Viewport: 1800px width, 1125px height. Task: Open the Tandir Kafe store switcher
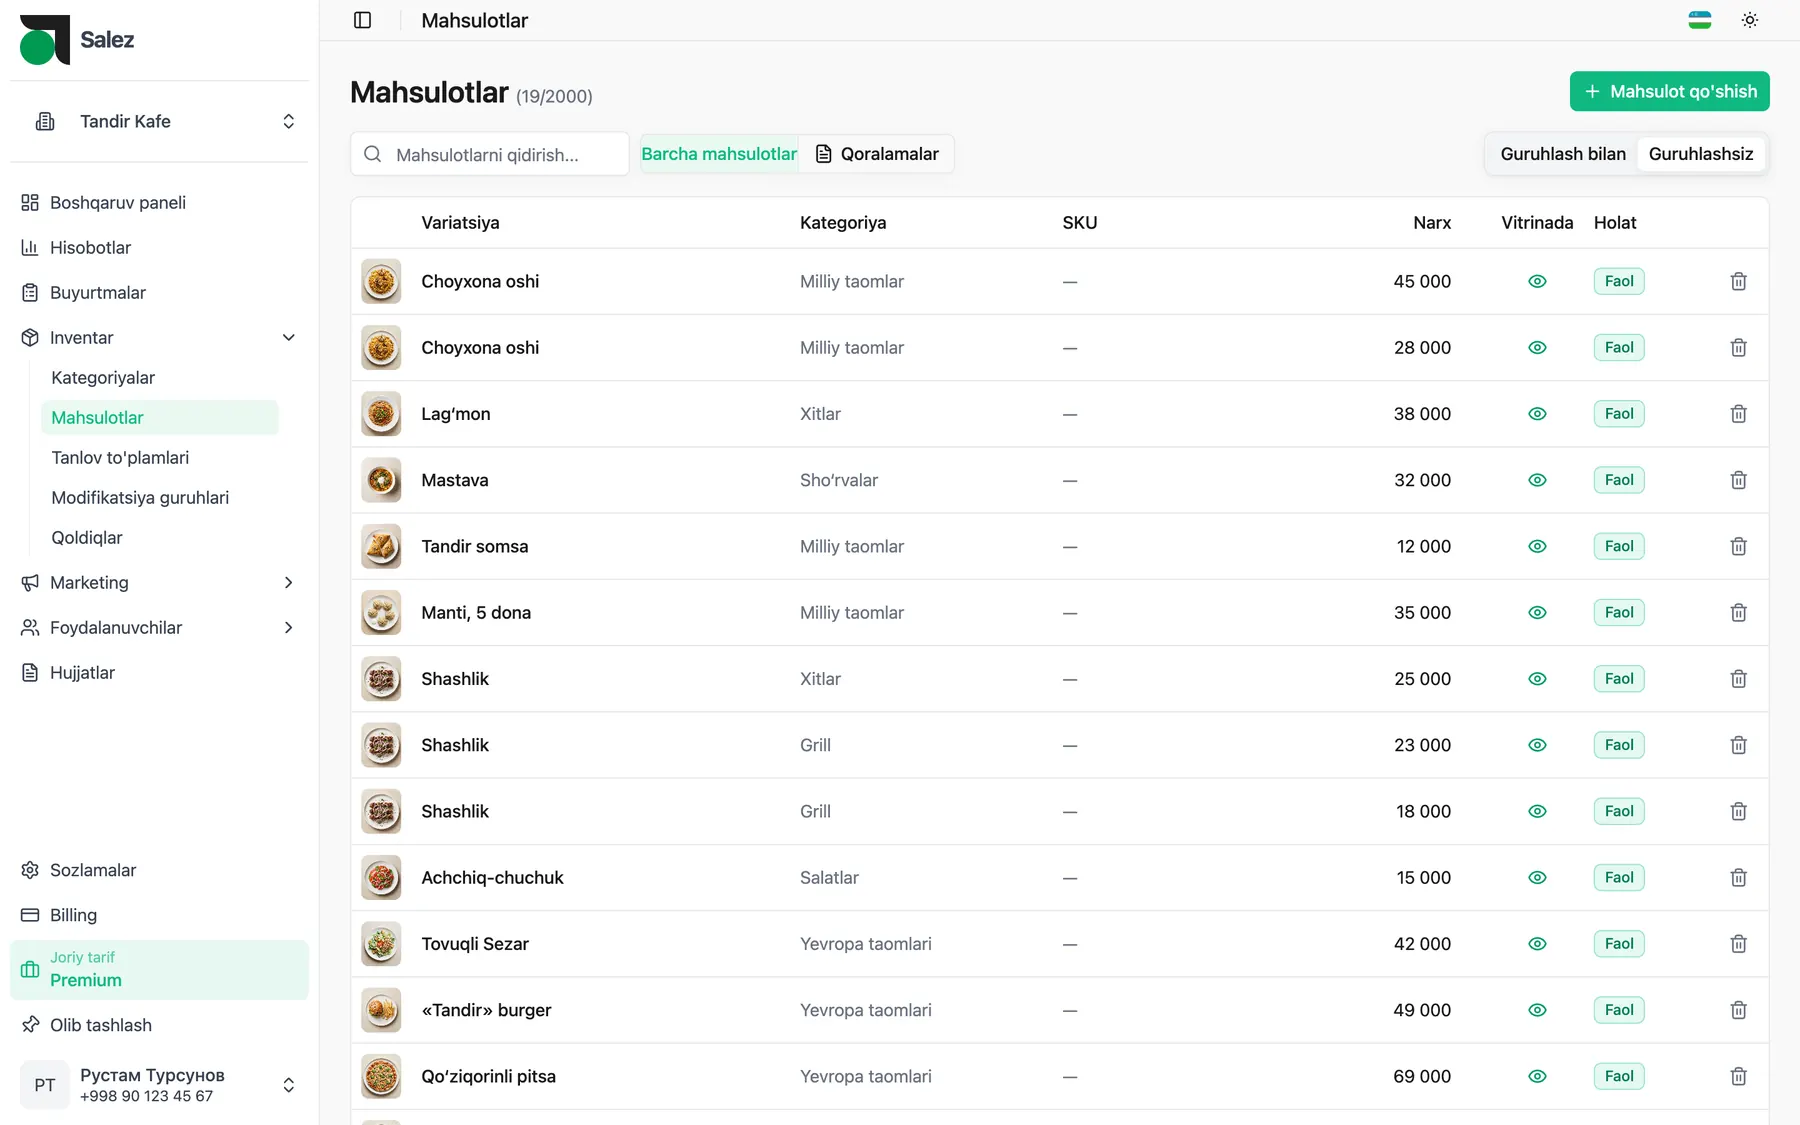pyautogui.click(x=160, y=121)
